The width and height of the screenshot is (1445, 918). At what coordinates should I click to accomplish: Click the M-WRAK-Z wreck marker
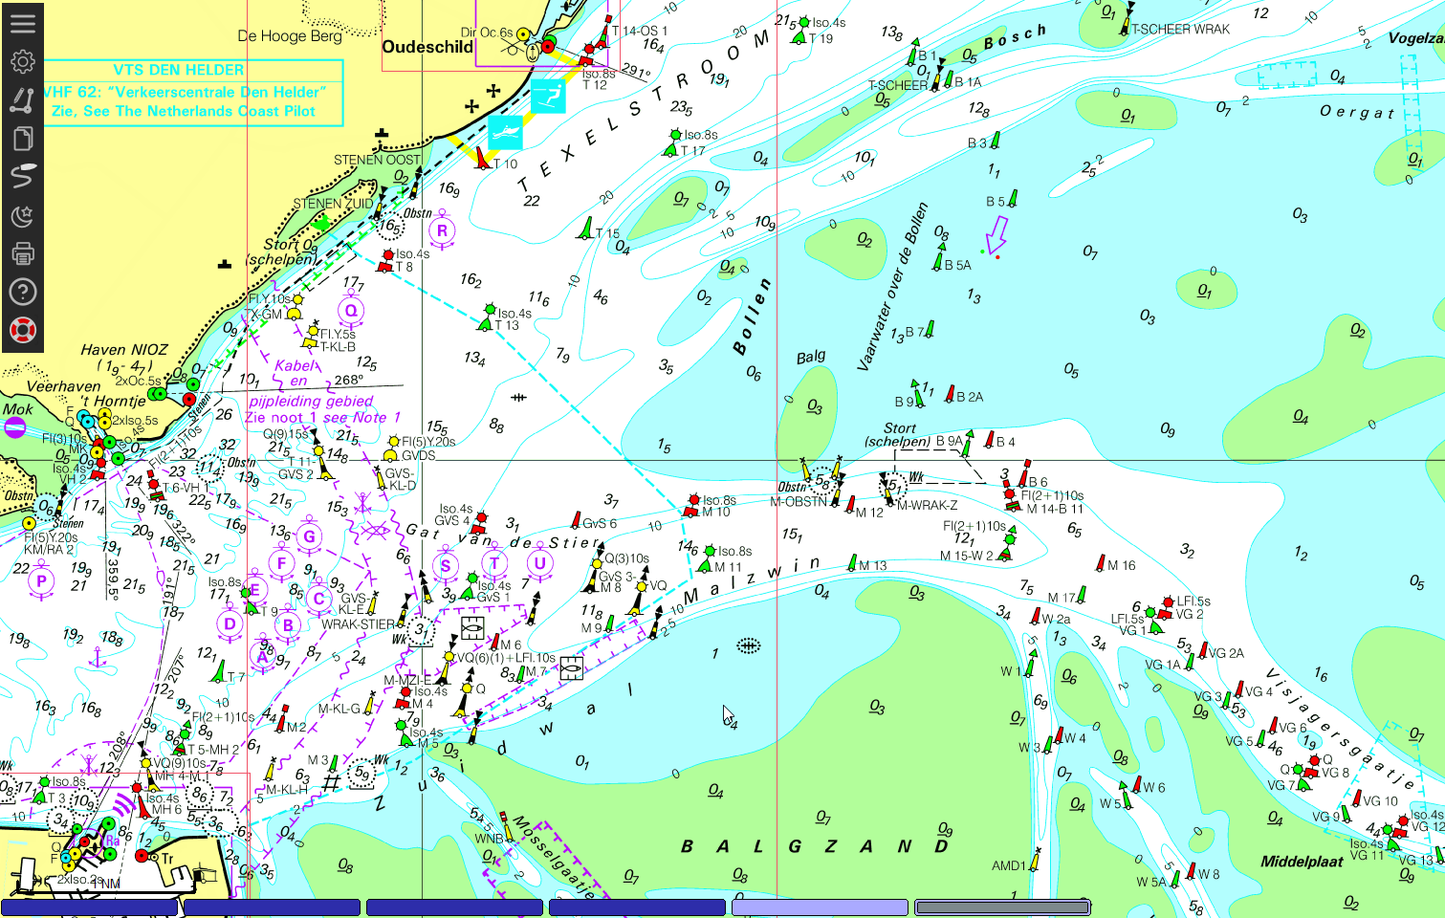click(x=888, y=487)
